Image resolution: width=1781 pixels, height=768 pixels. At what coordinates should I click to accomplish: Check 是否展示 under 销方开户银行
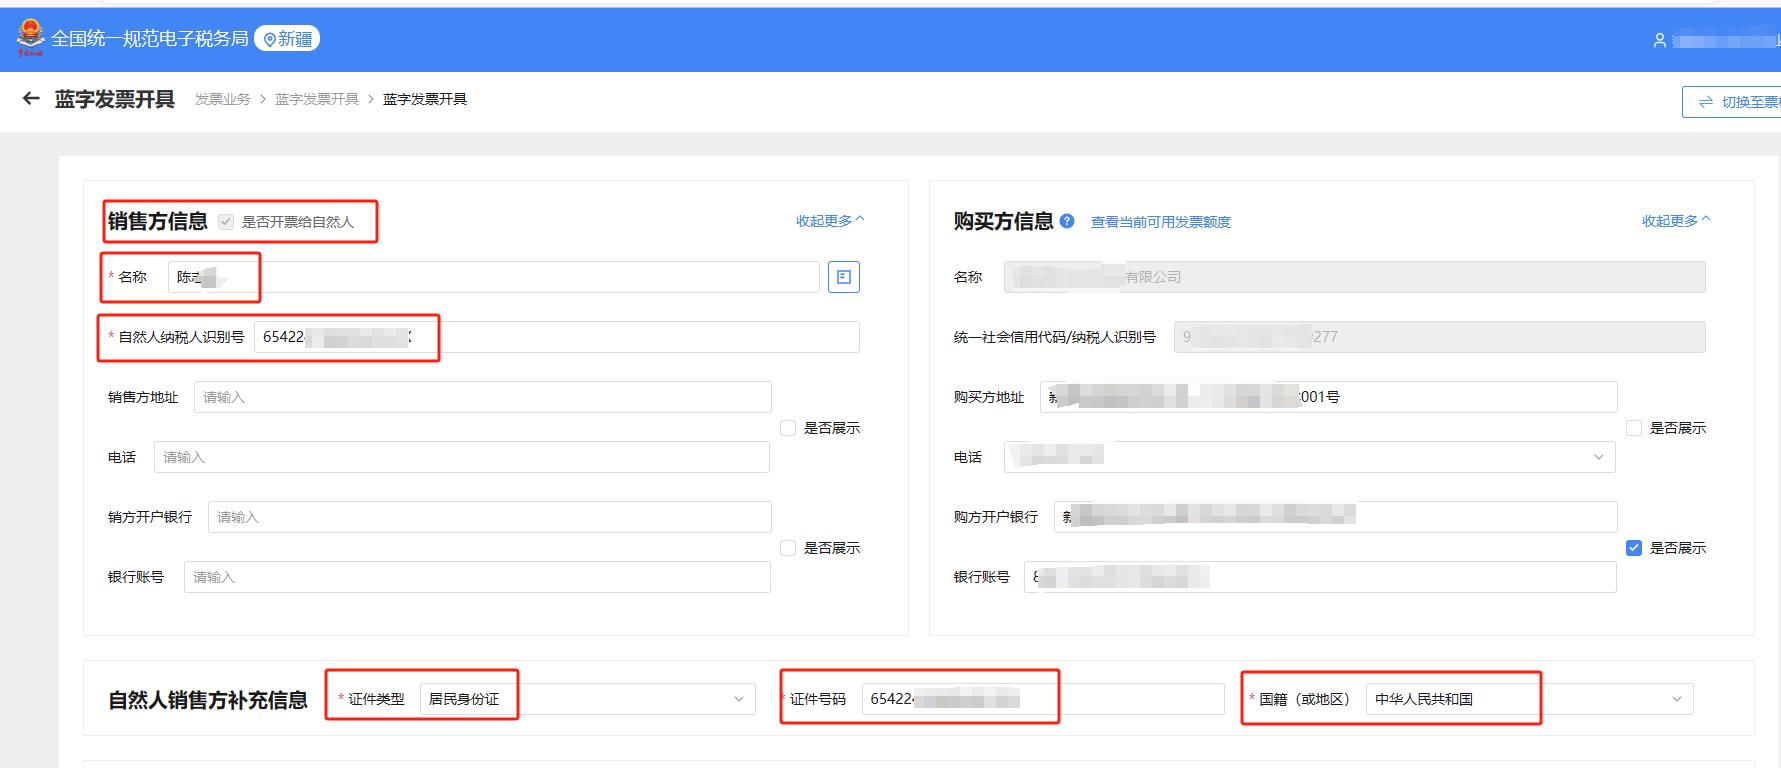coord(788,548)
